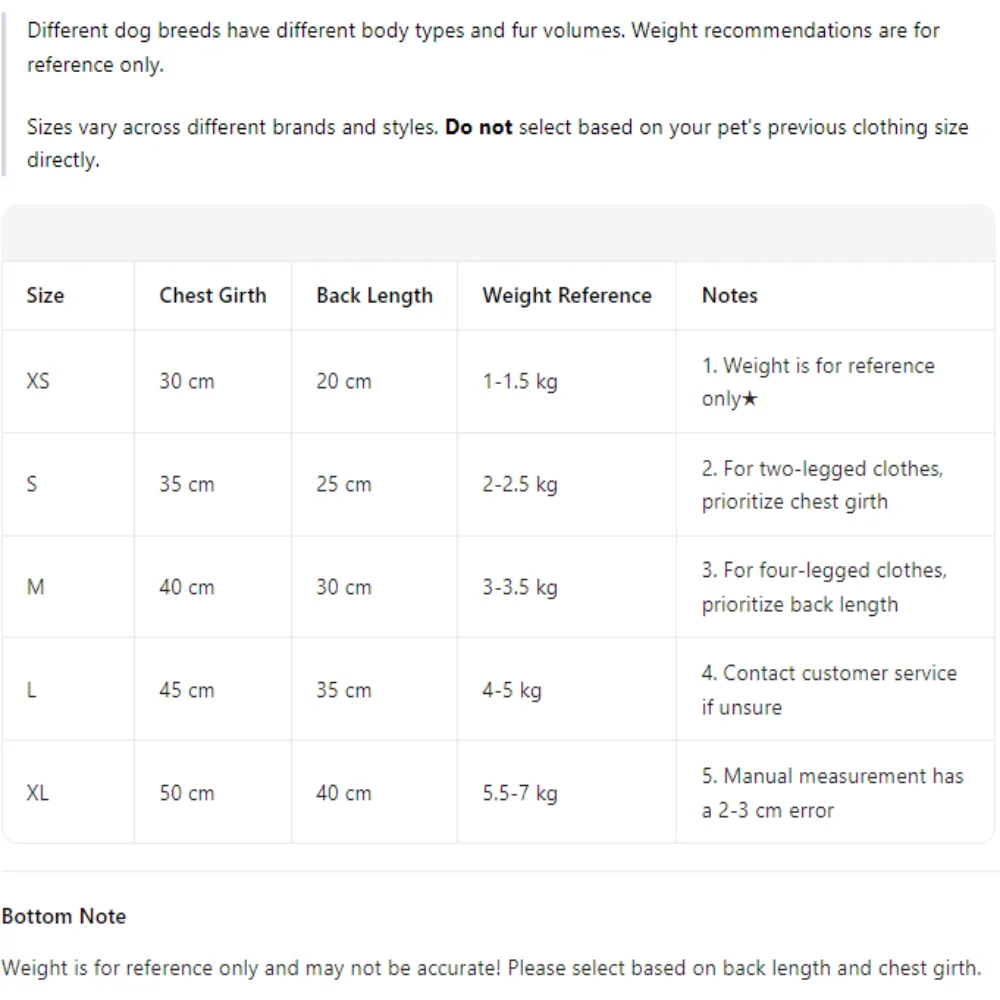Image resolution: width=1000 pixels, height=1000 pixels.
Task: Select the 'Contact customer service if unsure' note
Action: [x=829, y=690]
